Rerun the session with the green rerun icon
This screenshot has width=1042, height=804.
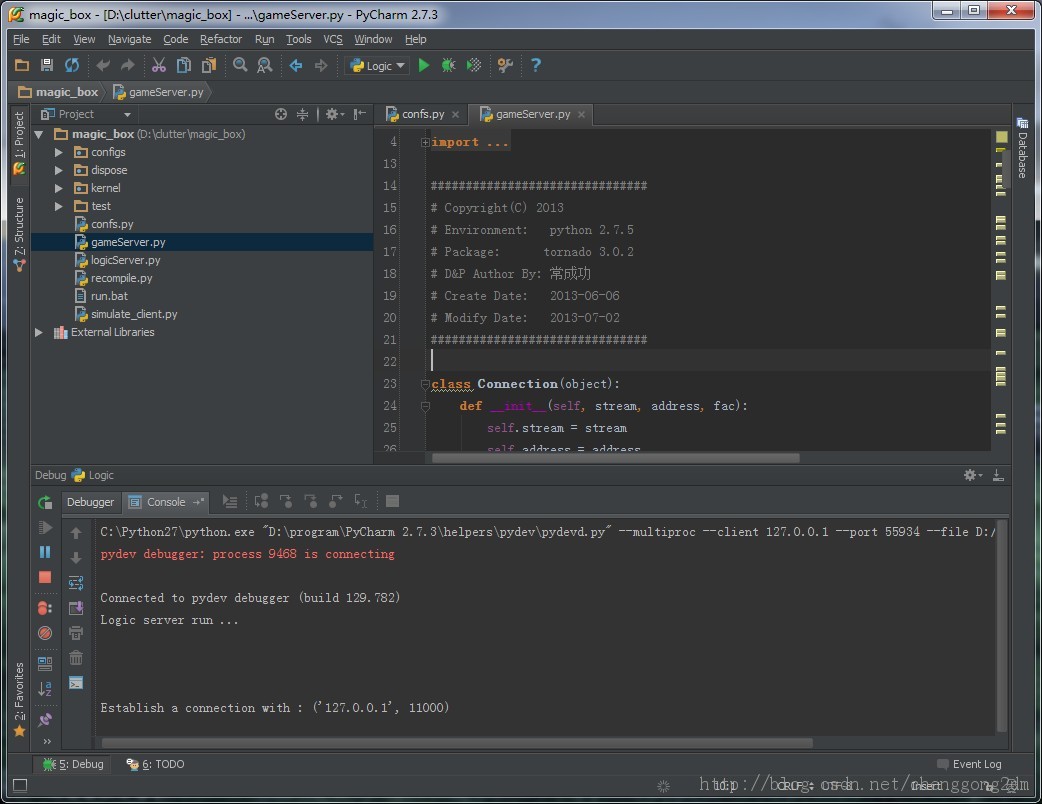click(x=44, y=502)
